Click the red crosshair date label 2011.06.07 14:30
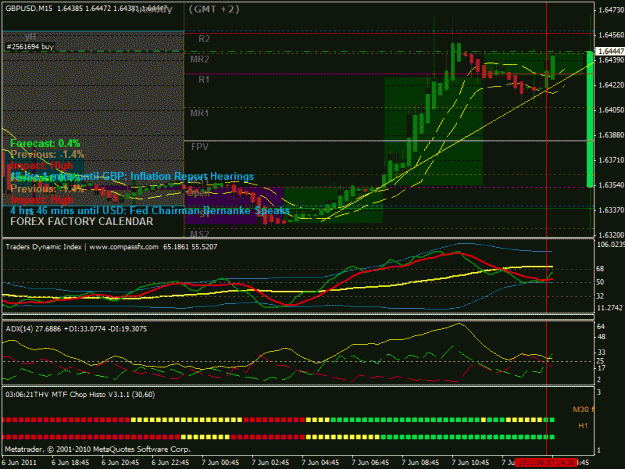Screen dimensions: 625x469 (x=546, y=463)
